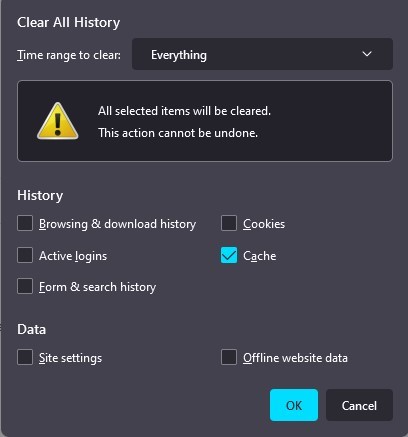
Task: Click the dropdown chevron arrow beside Everything
Action: 367,54
